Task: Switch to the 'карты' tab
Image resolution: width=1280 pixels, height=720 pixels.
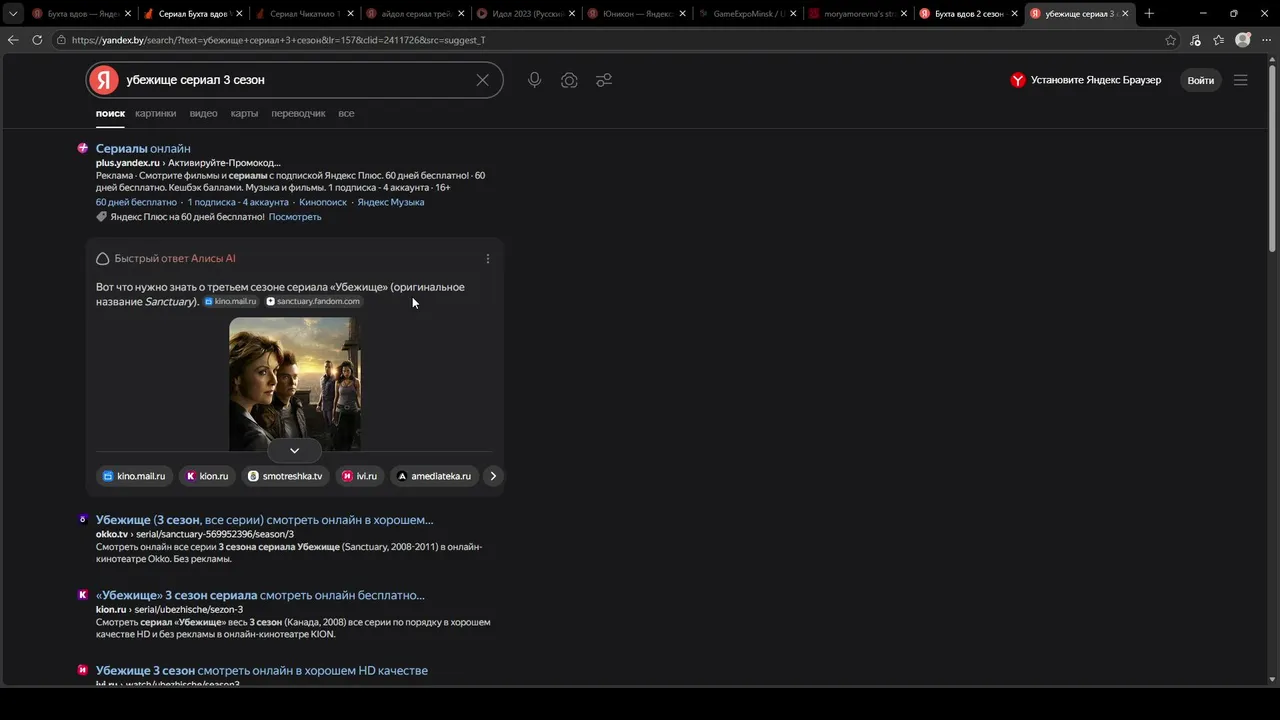Action: click(x=244, y=114)
